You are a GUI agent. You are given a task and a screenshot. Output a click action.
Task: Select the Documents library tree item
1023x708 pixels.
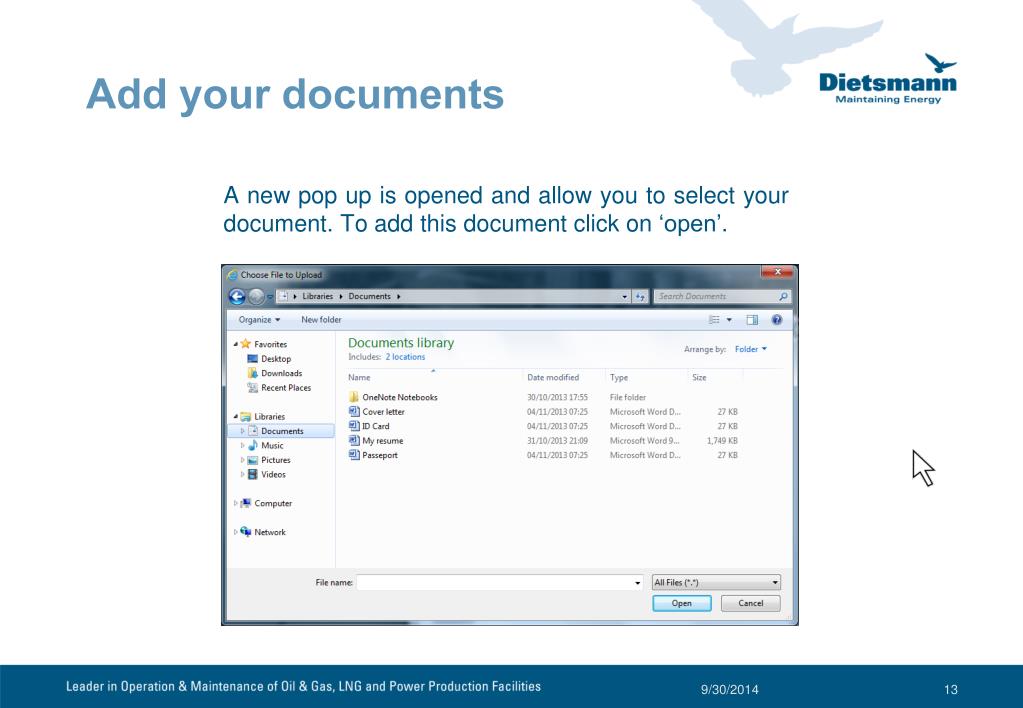282,431
